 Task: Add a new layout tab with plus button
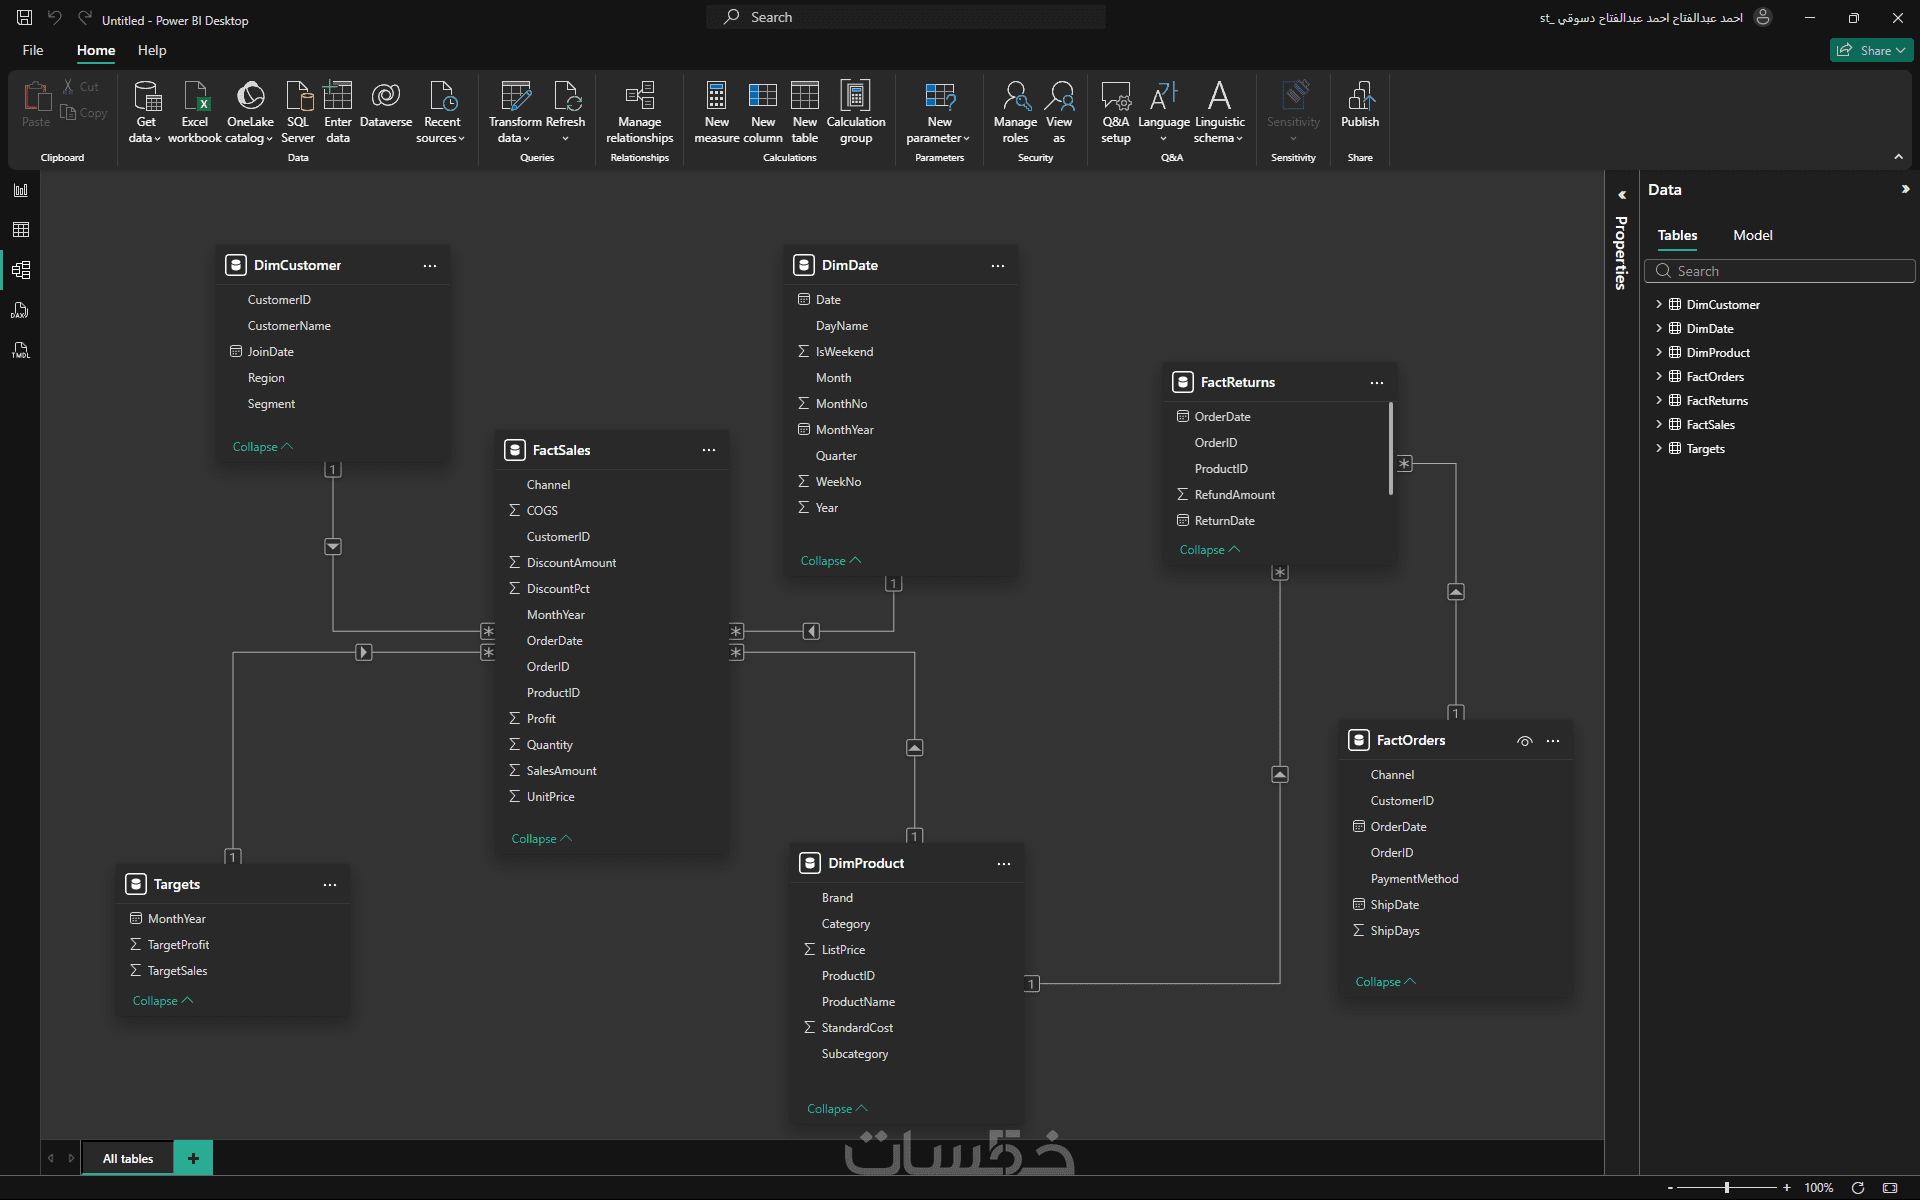click(193, 1158)
